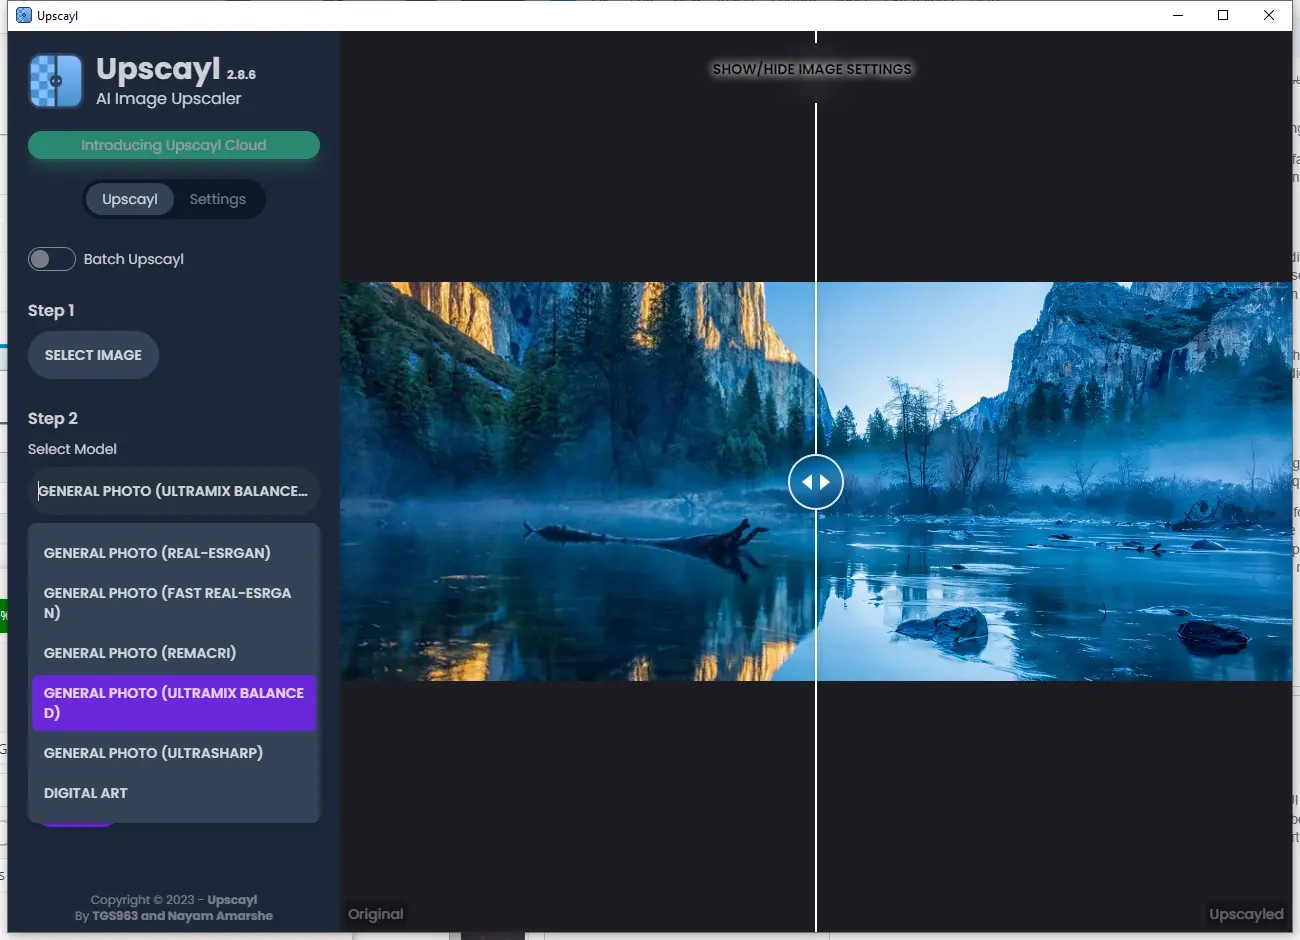Click the Upscayl link in copyright footer
This screenshot has height=940, width=1300.
click(232, 900)
